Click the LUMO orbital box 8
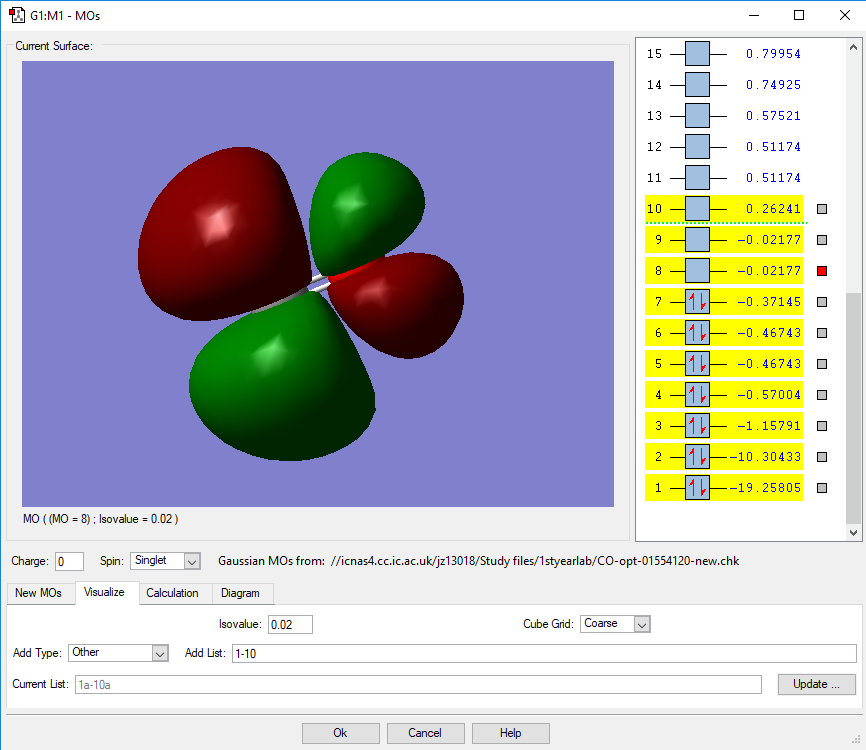Viewport: 866px width, 750px height. click(x=697, y=271)
